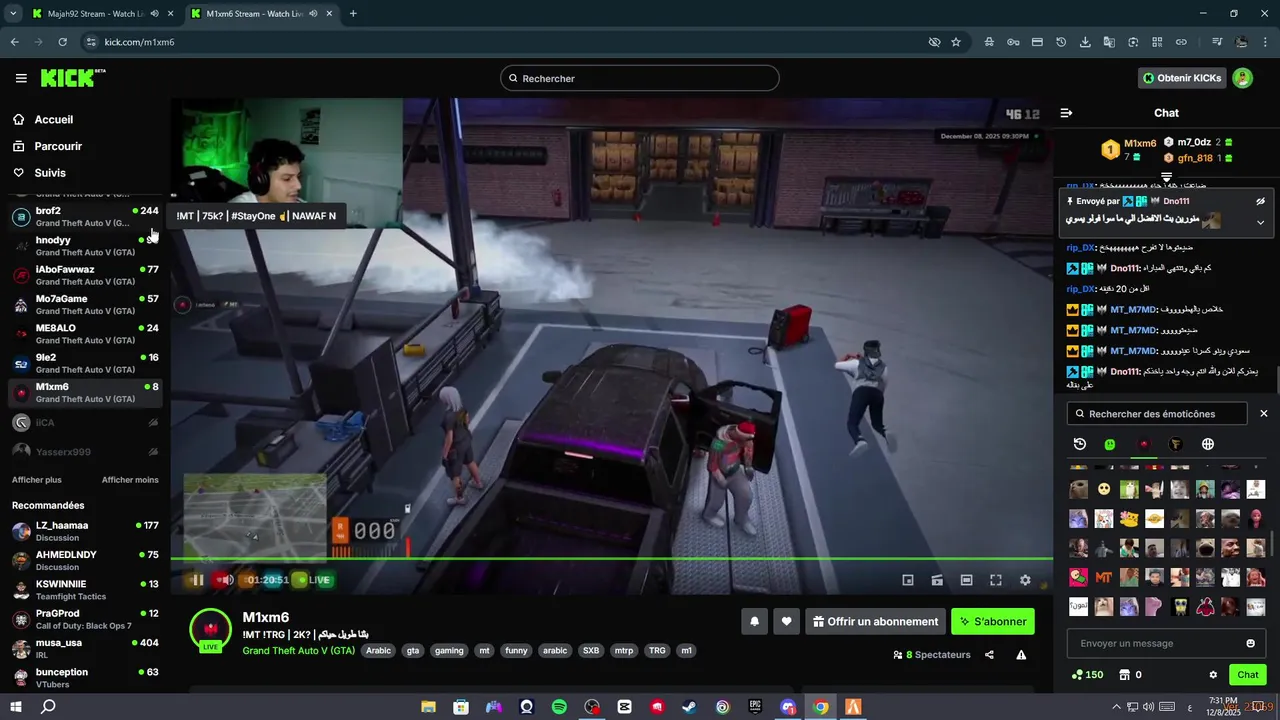1280x720 pixels.
Task: Pause the stream video
Action: [x=198, y=580]
